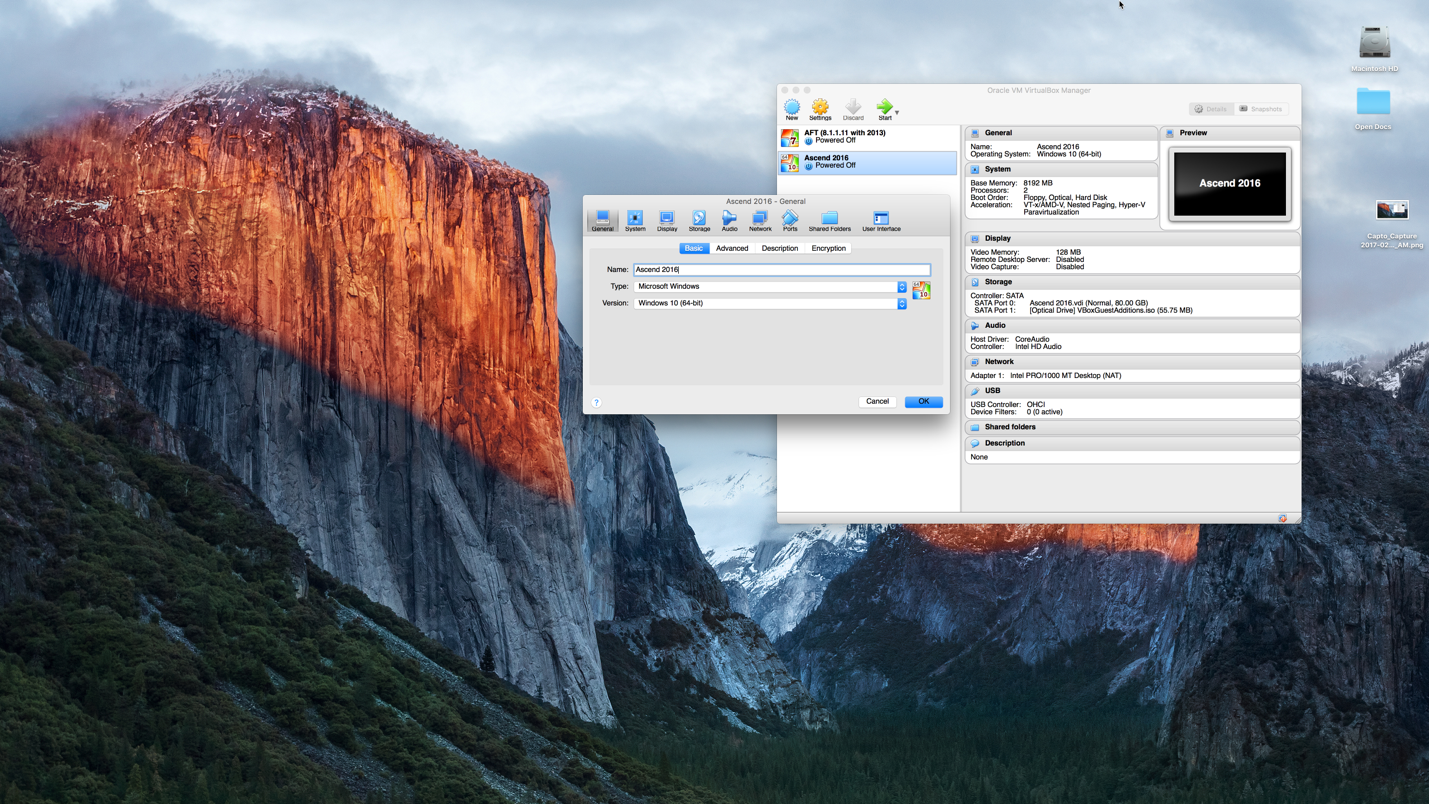Open the Network settings category
Screen dimensions: 1429x804
point(760,221)
